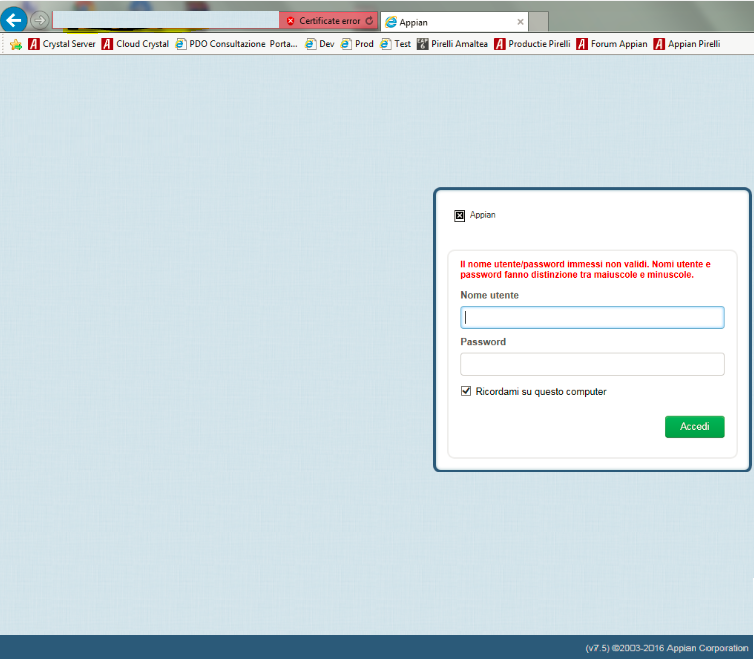Viewport: 754px width, 660px height.
Task: Click the broken Appian logo image
Action: coord(460,215)
